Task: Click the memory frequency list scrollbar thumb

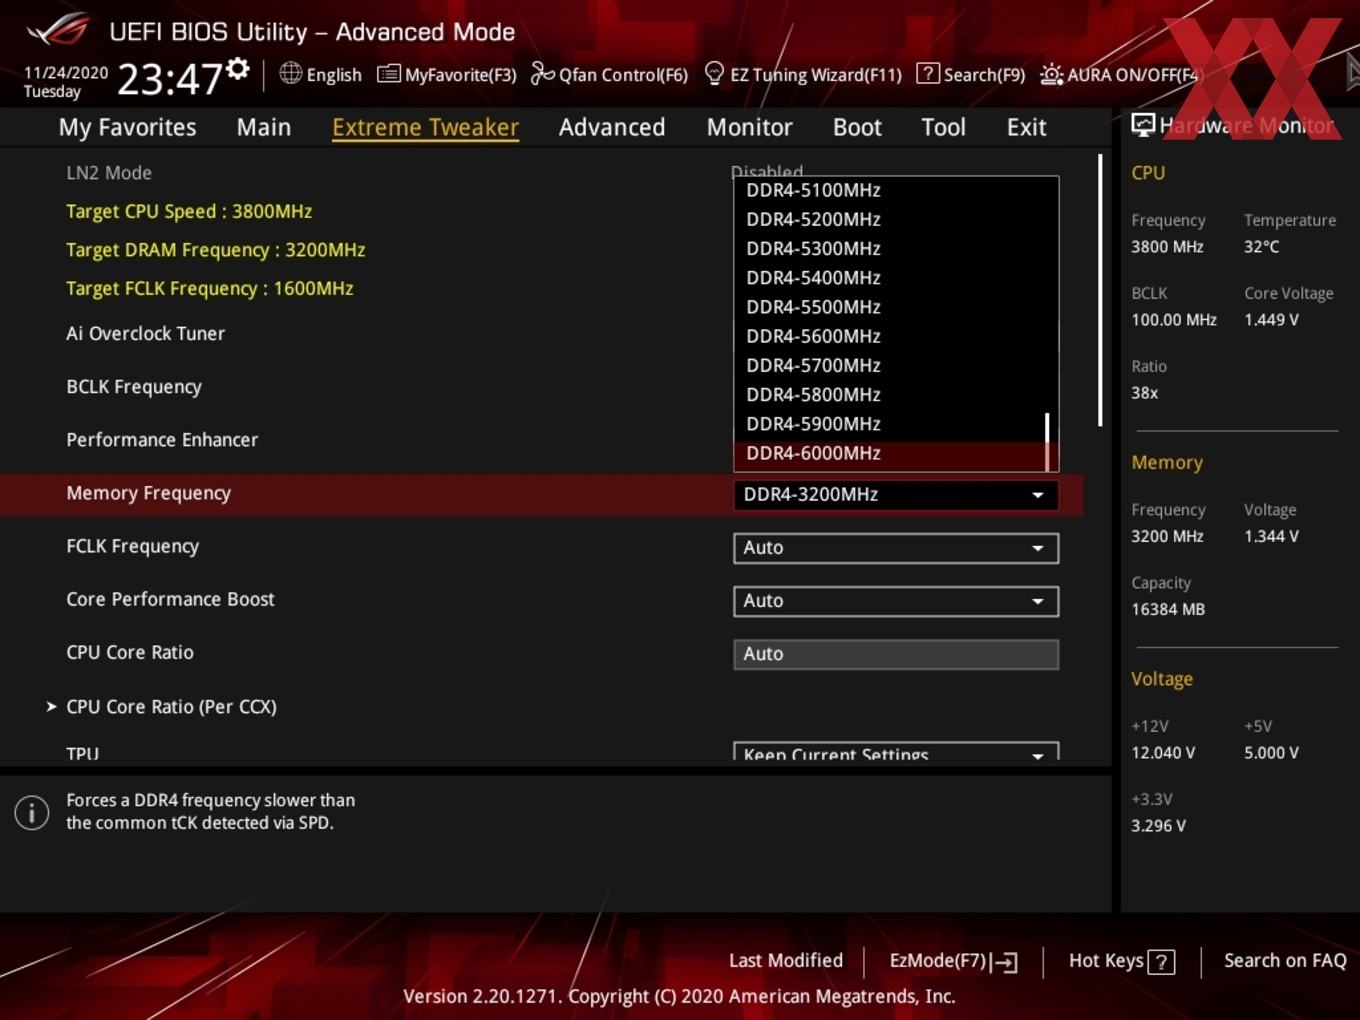Action: click(1048, 441)
